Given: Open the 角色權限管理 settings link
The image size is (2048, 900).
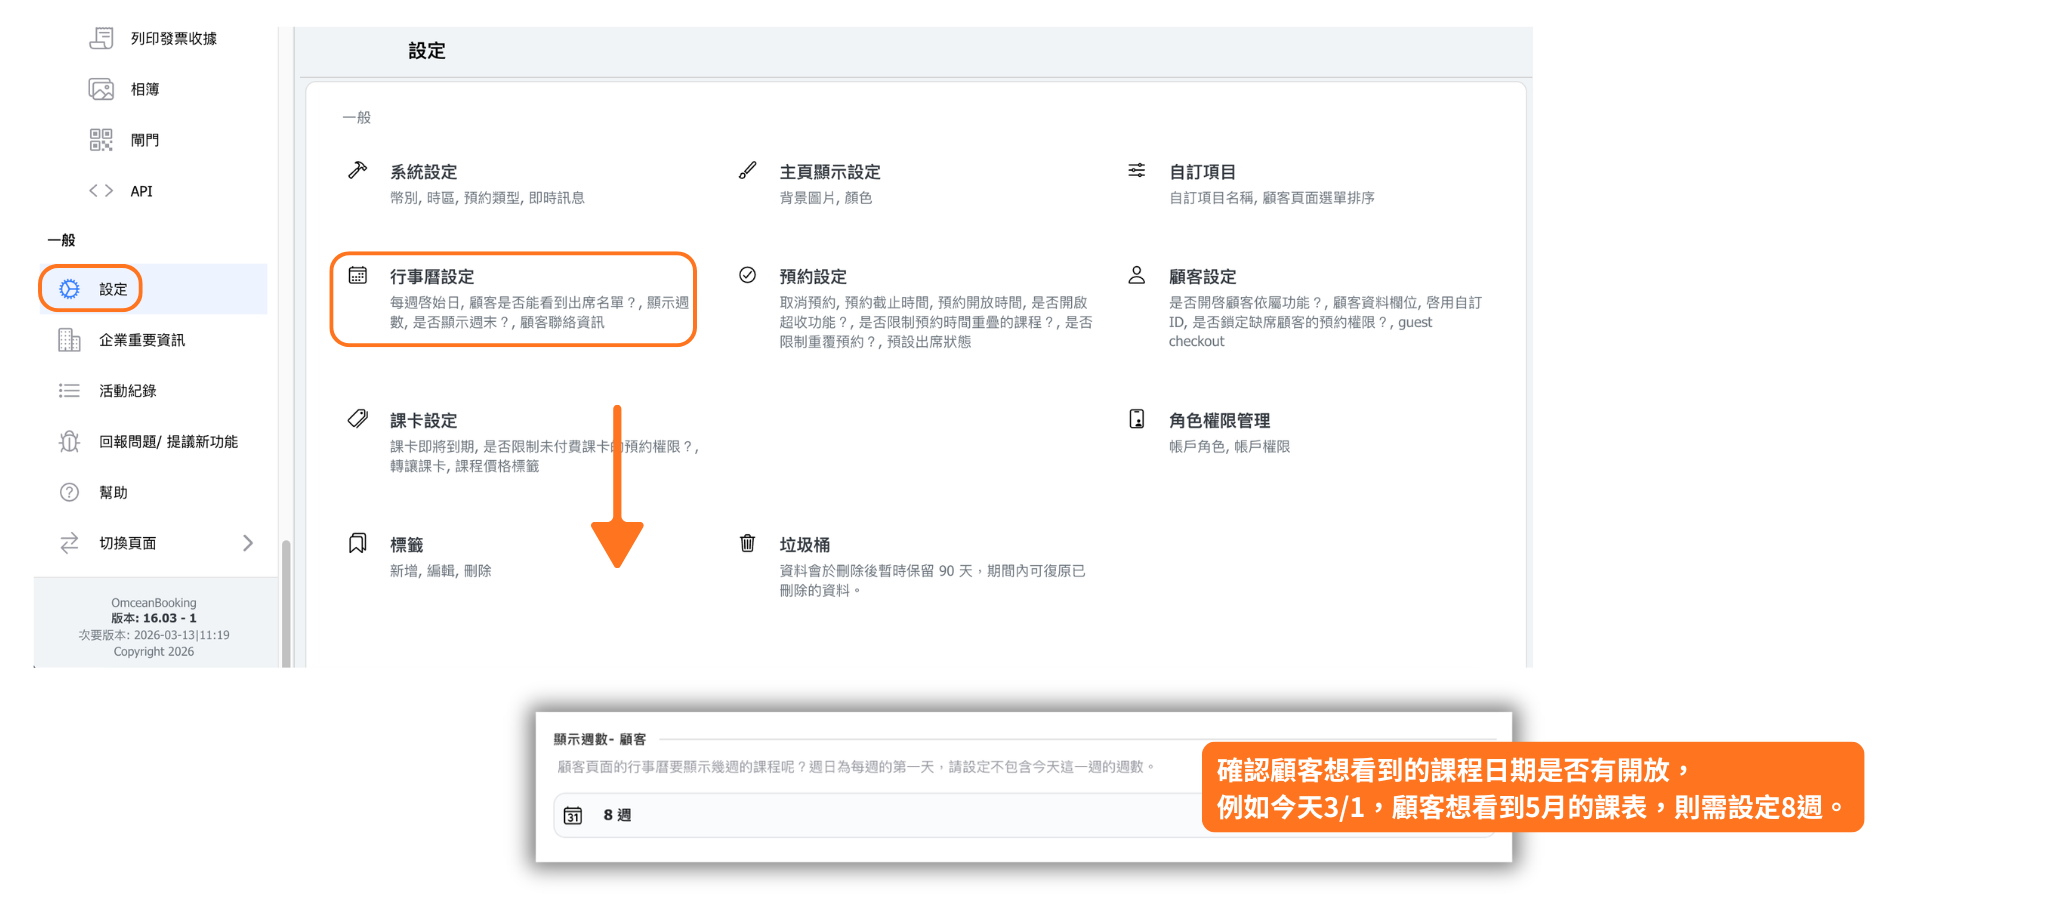Looking at the screenshot, I should pos(1219,421).
